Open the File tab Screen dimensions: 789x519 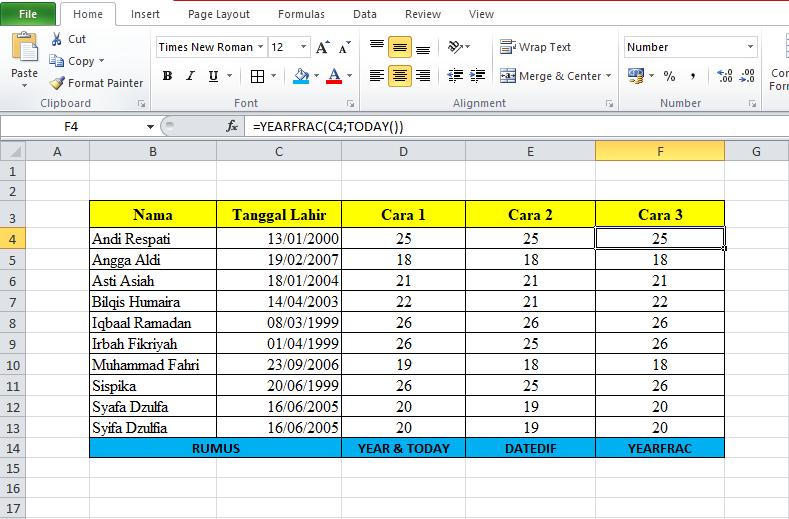(x=28, y=14)
